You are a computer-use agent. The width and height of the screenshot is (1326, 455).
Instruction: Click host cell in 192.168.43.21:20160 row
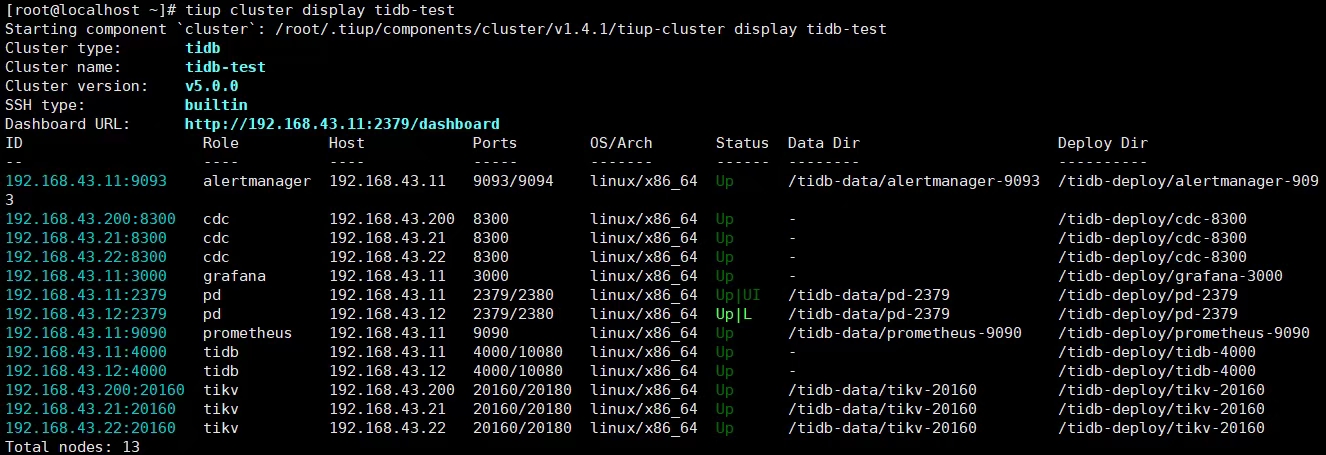(387, 409)
